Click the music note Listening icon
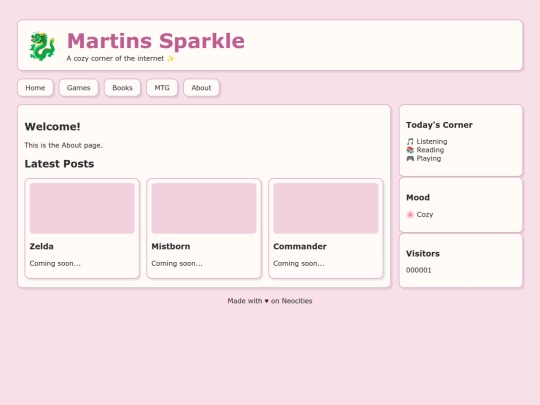 (410, 142)
